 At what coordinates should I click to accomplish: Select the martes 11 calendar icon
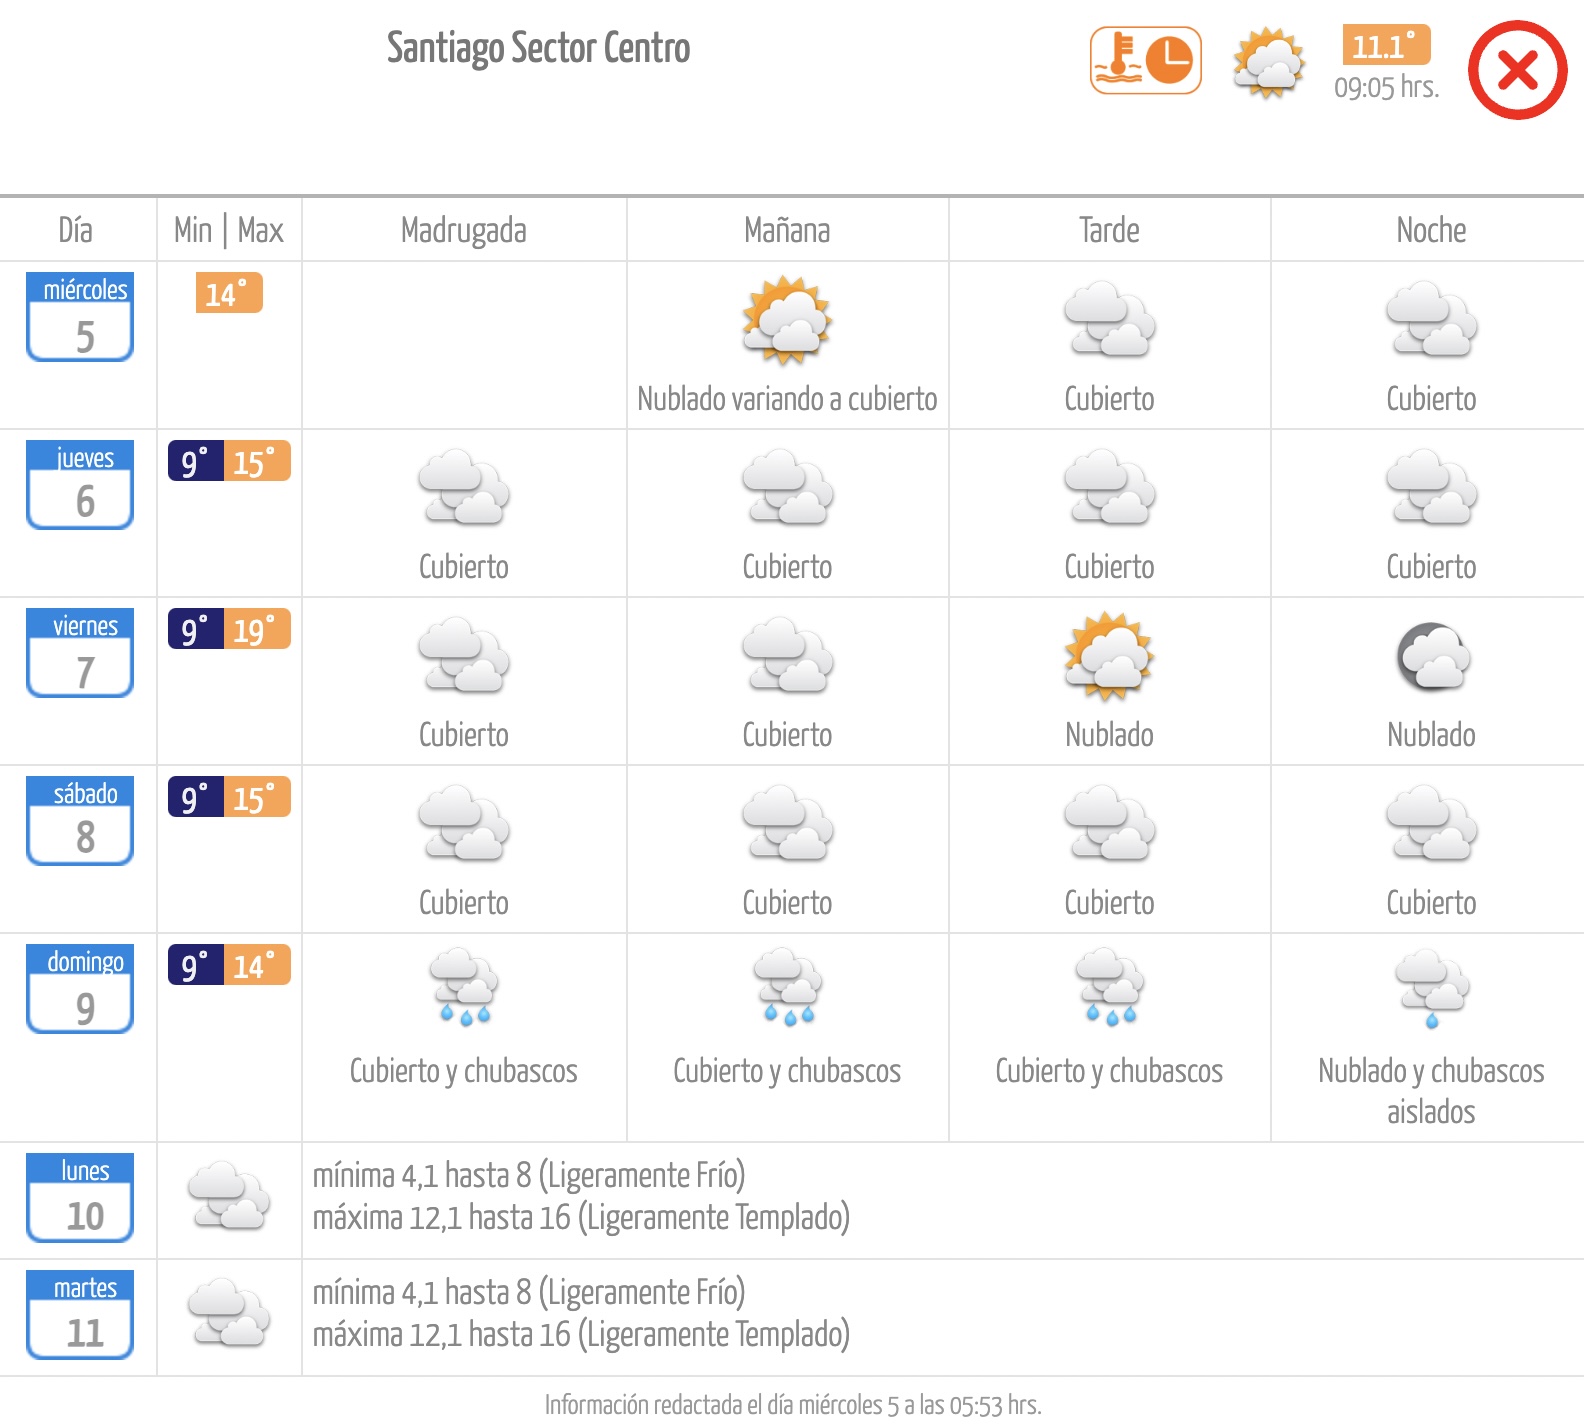tap(80, 1315)
